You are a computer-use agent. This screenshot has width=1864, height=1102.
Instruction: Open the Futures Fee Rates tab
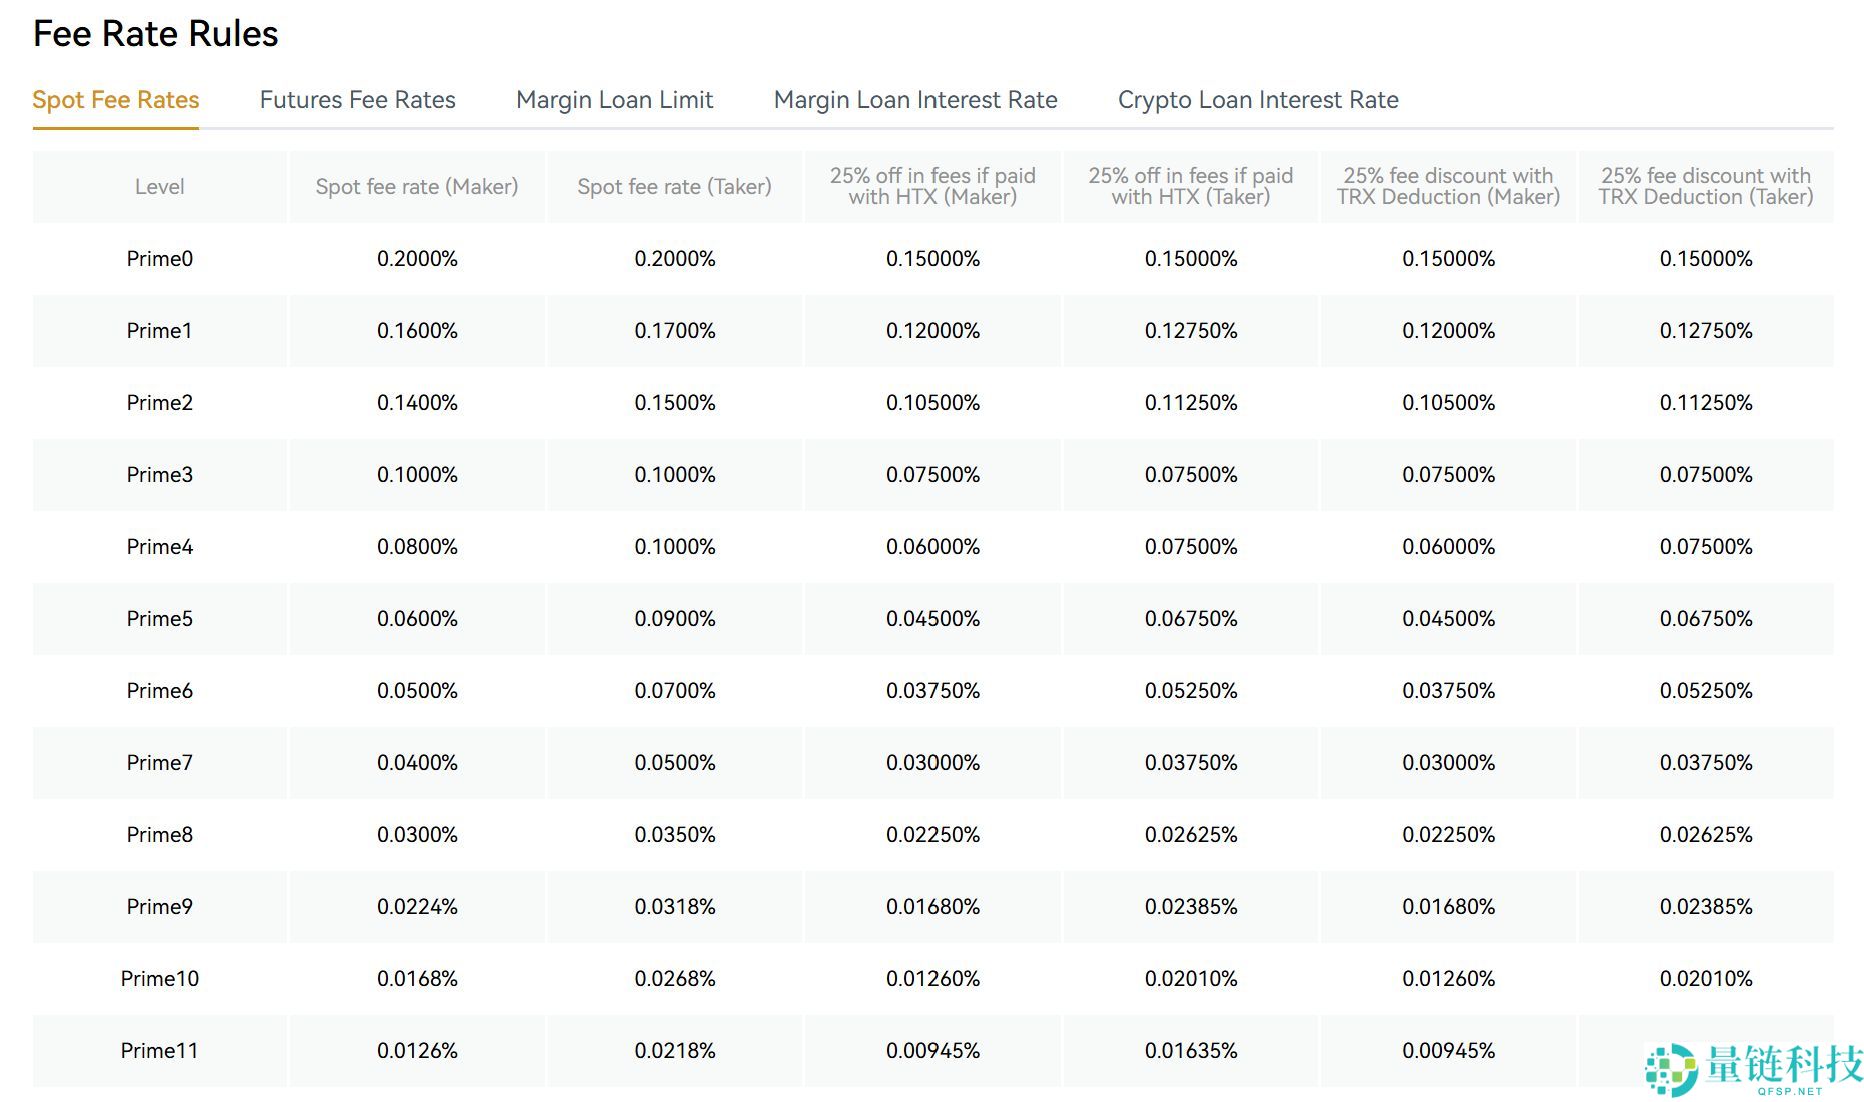point(358,100)
